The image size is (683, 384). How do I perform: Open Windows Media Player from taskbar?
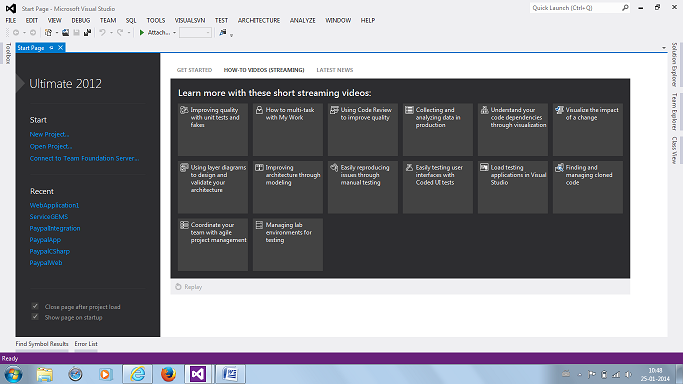(105, 374)
